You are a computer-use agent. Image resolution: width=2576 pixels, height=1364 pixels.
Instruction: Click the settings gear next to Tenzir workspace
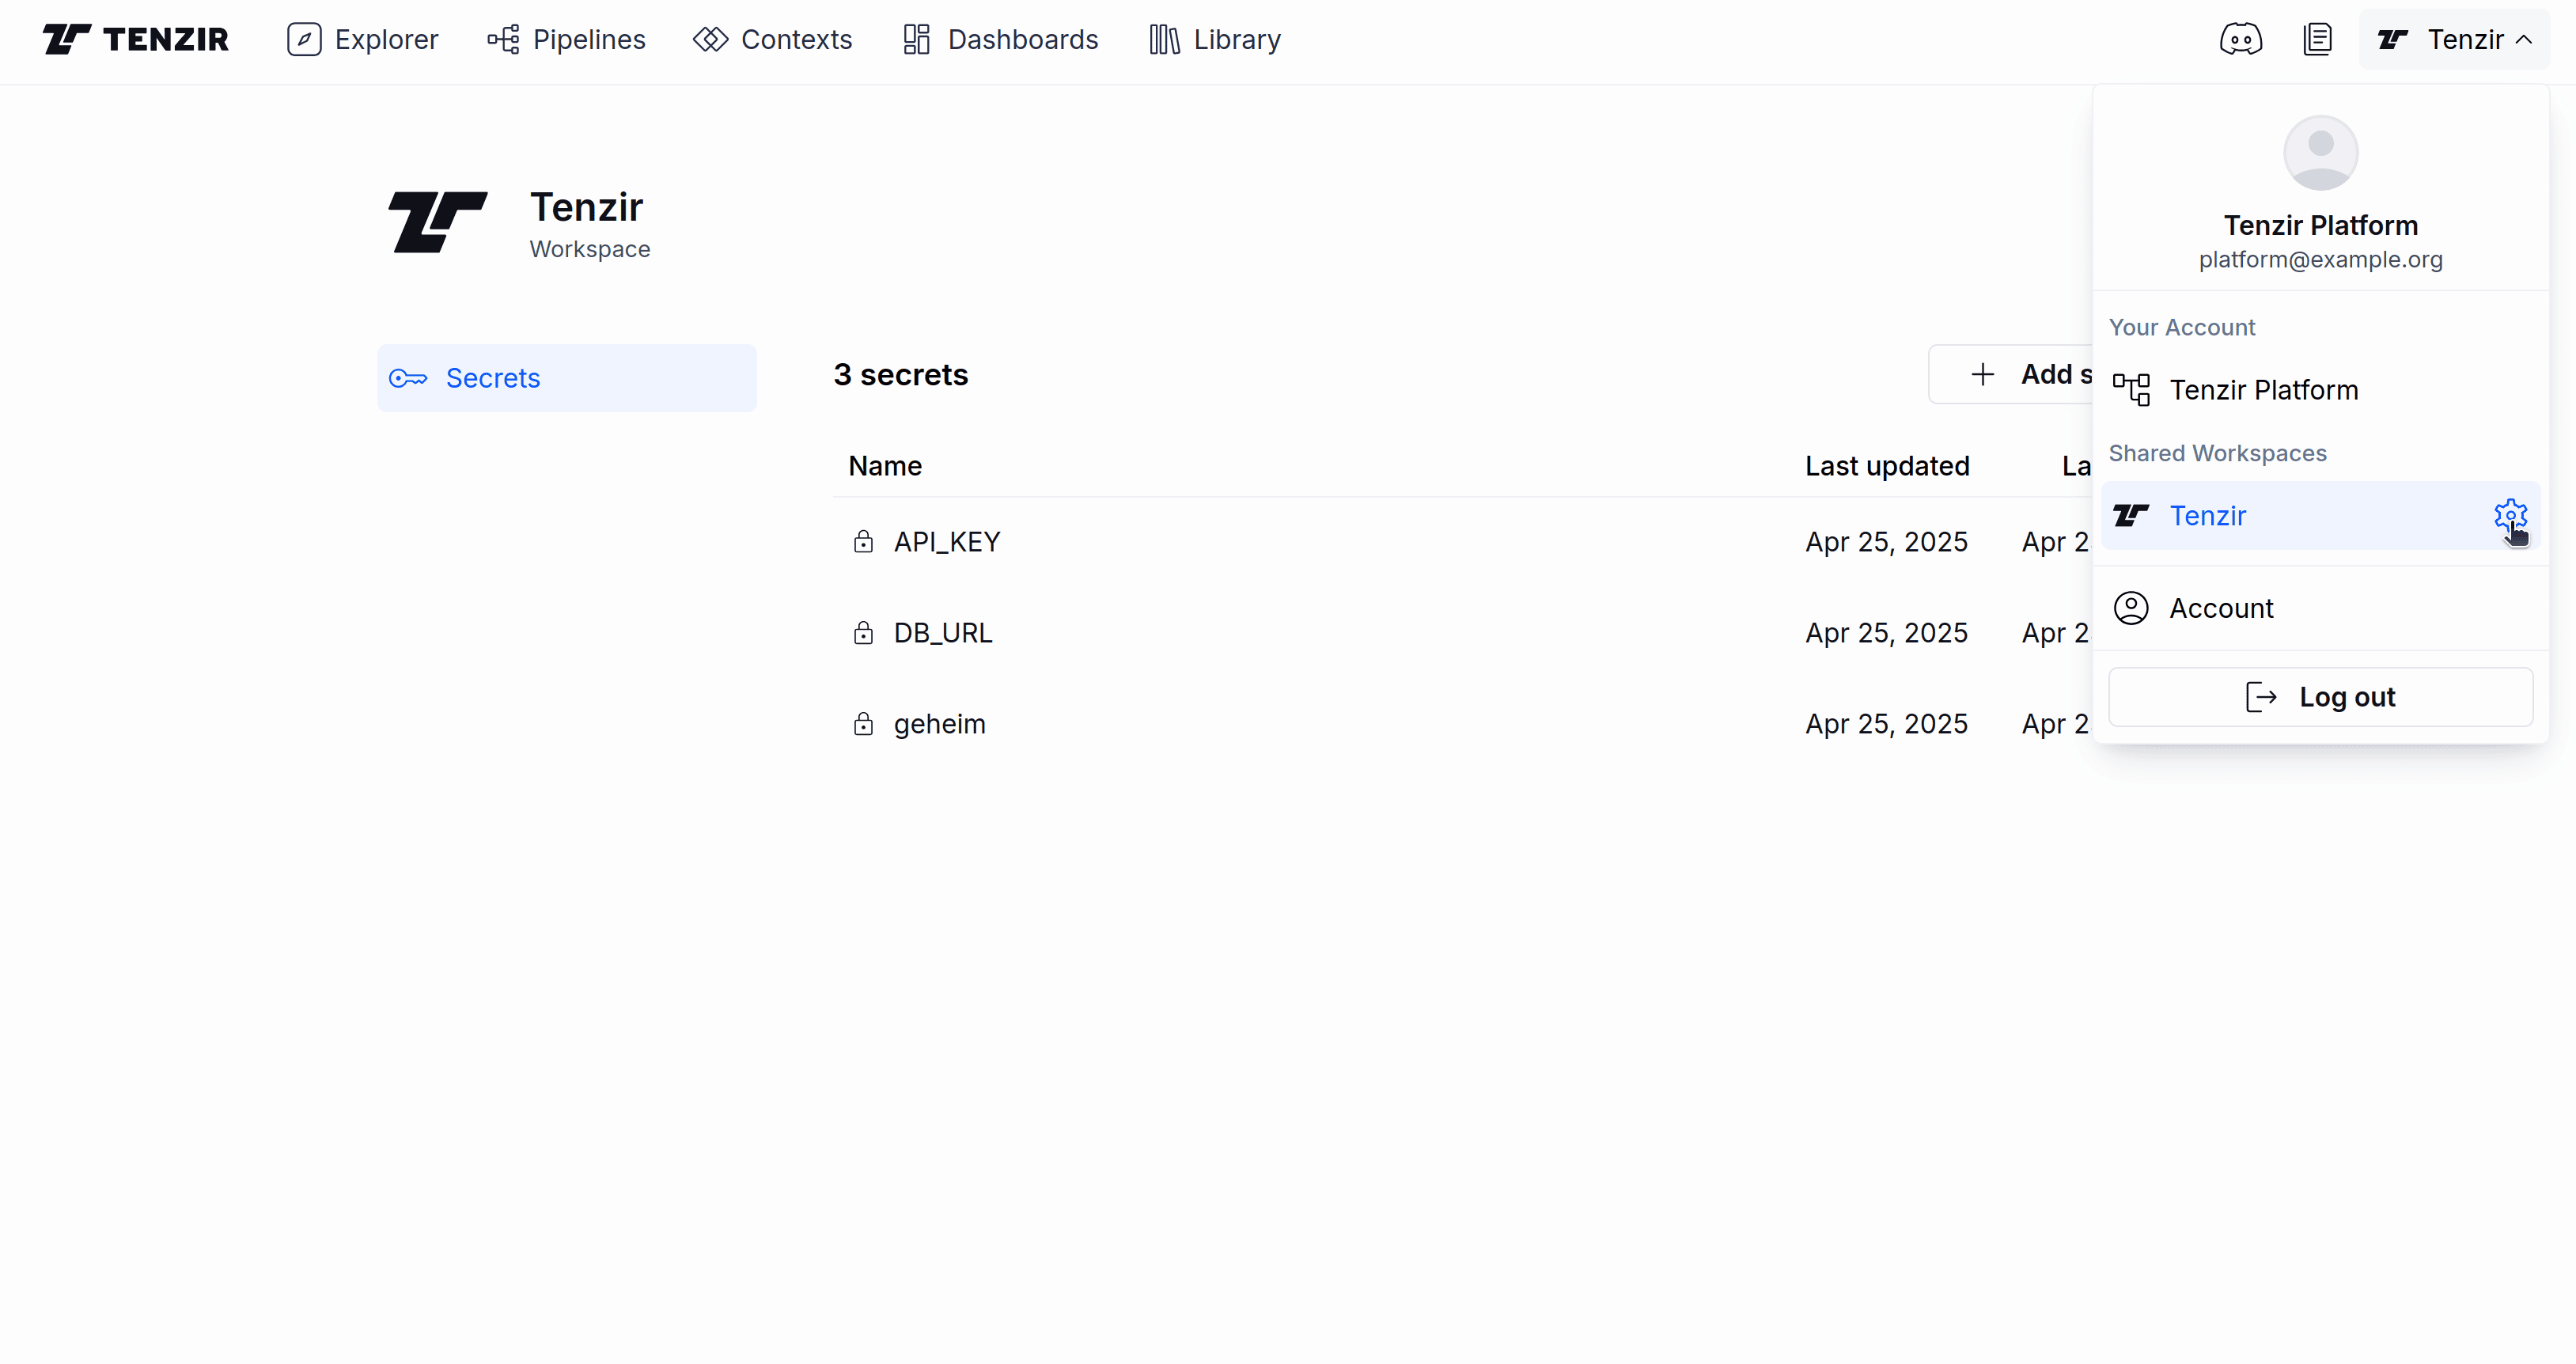click(x=2510, y=515)
